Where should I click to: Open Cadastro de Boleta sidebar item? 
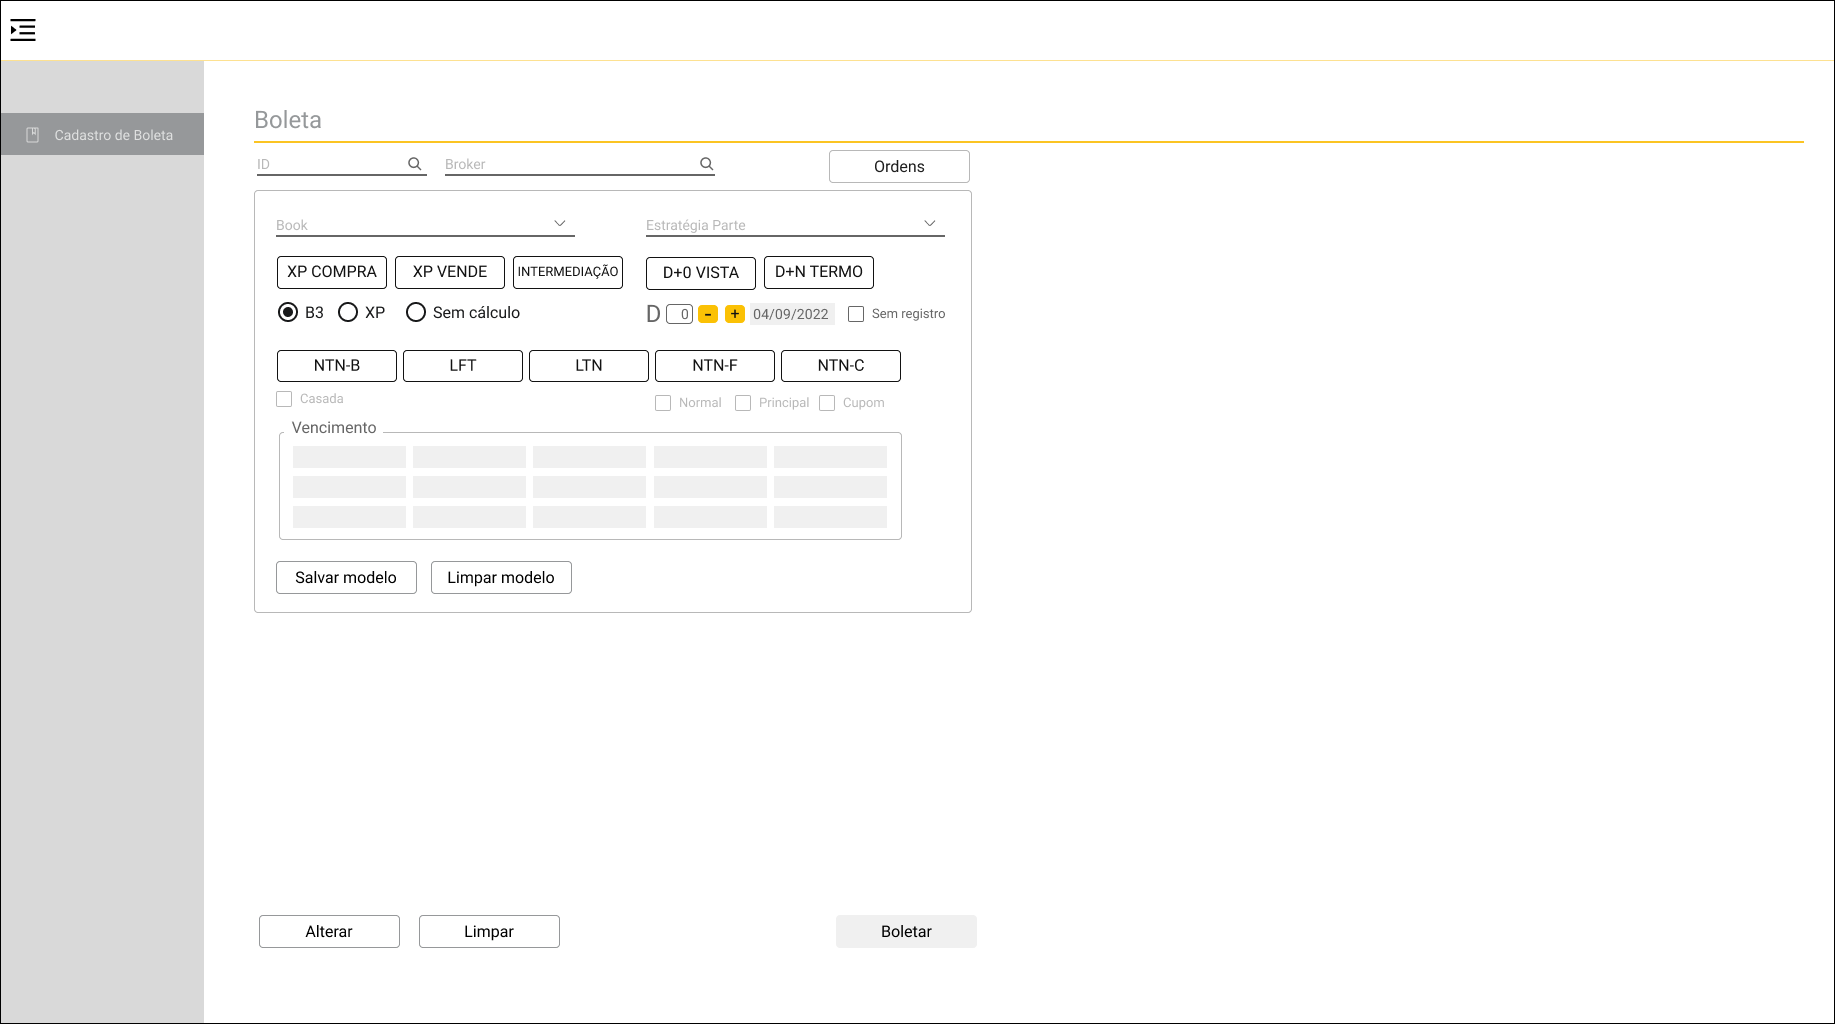click(x=113, y=135)
